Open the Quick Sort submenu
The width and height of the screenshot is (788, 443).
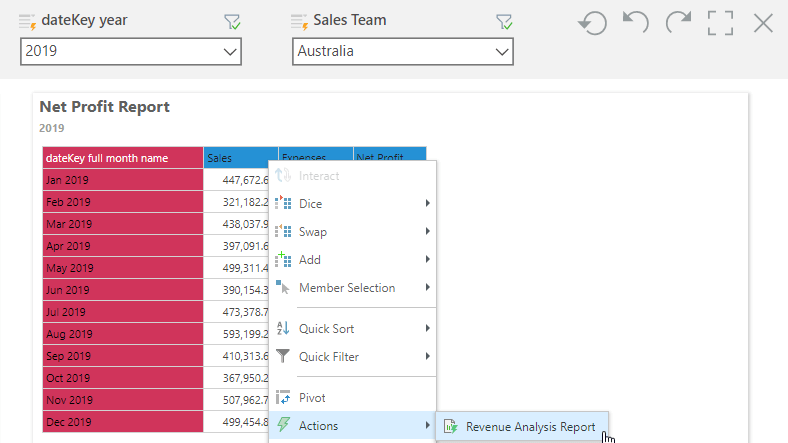[x=352, y=328]
